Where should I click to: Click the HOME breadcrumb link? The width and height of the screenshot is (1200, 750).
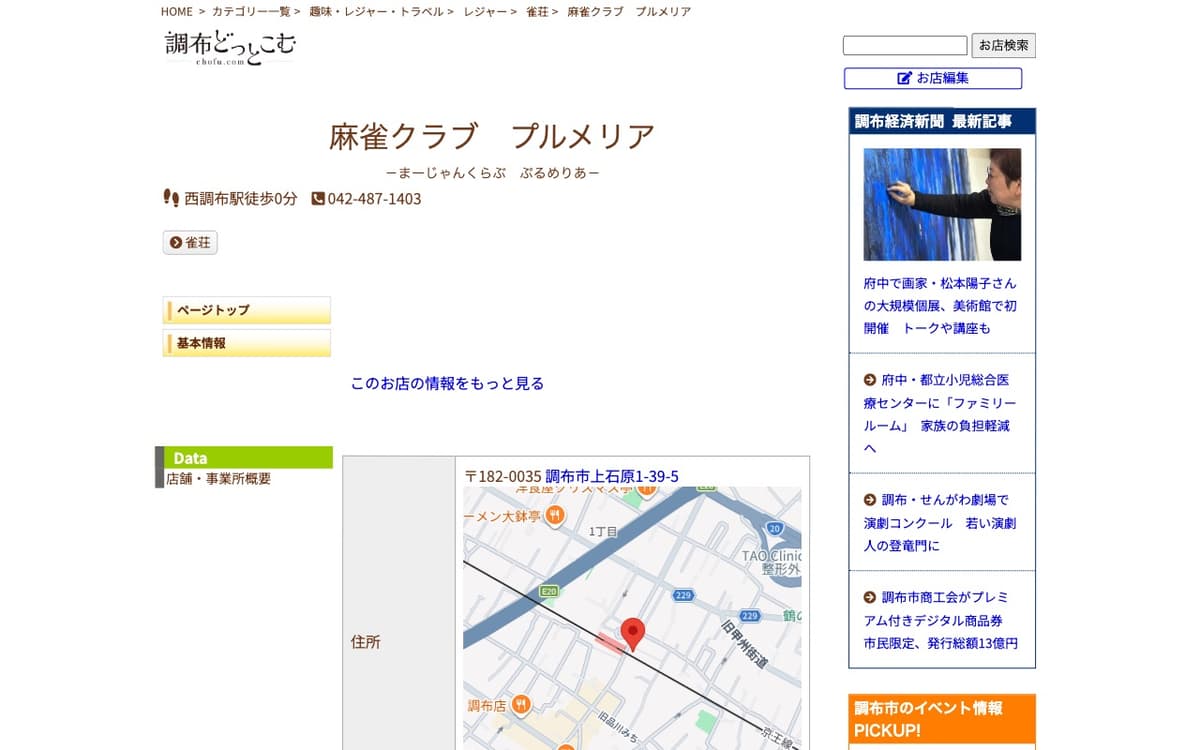click(x=177, y=12)
